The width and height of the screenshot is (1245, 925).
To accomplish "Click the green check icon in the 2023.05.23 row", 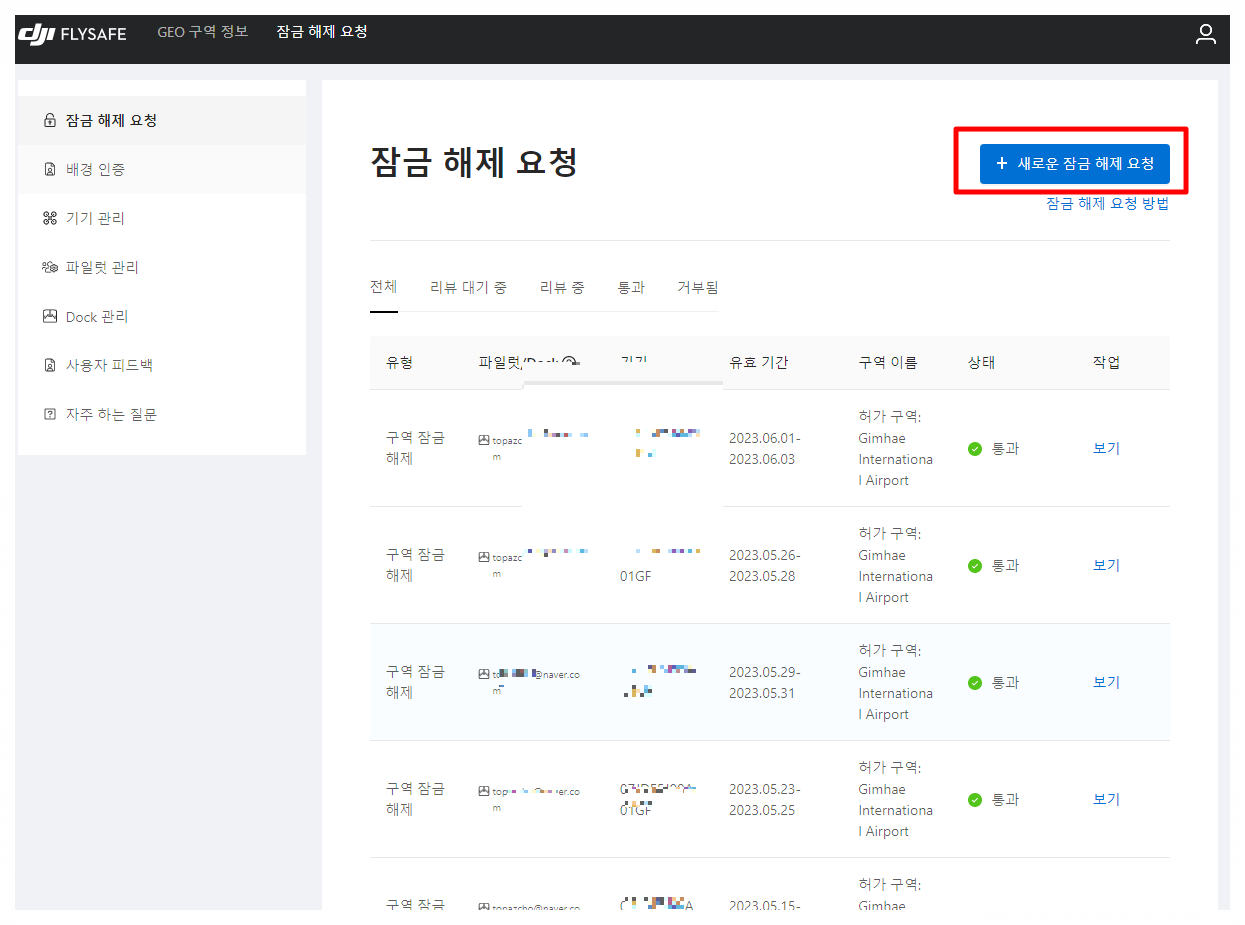I will (x=975, y=800).
